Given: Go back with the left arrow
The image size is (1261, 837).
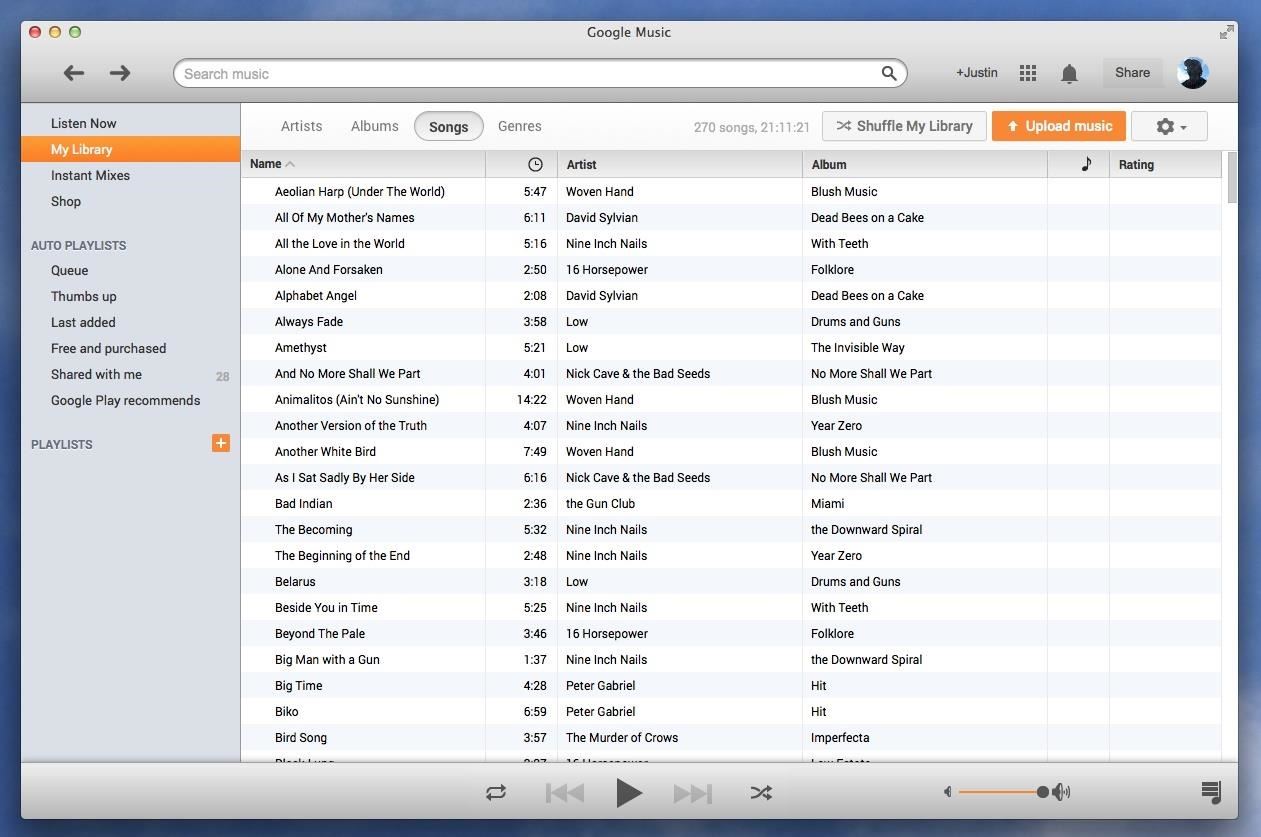Looking at the screenshot, I should pyautogui.click(x=73, y=73).
